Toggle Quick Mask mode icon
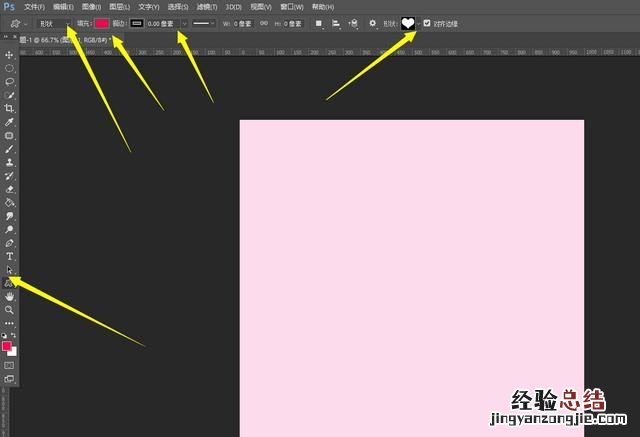Viewport: 640px width, 437px height. tap(10, 365)
